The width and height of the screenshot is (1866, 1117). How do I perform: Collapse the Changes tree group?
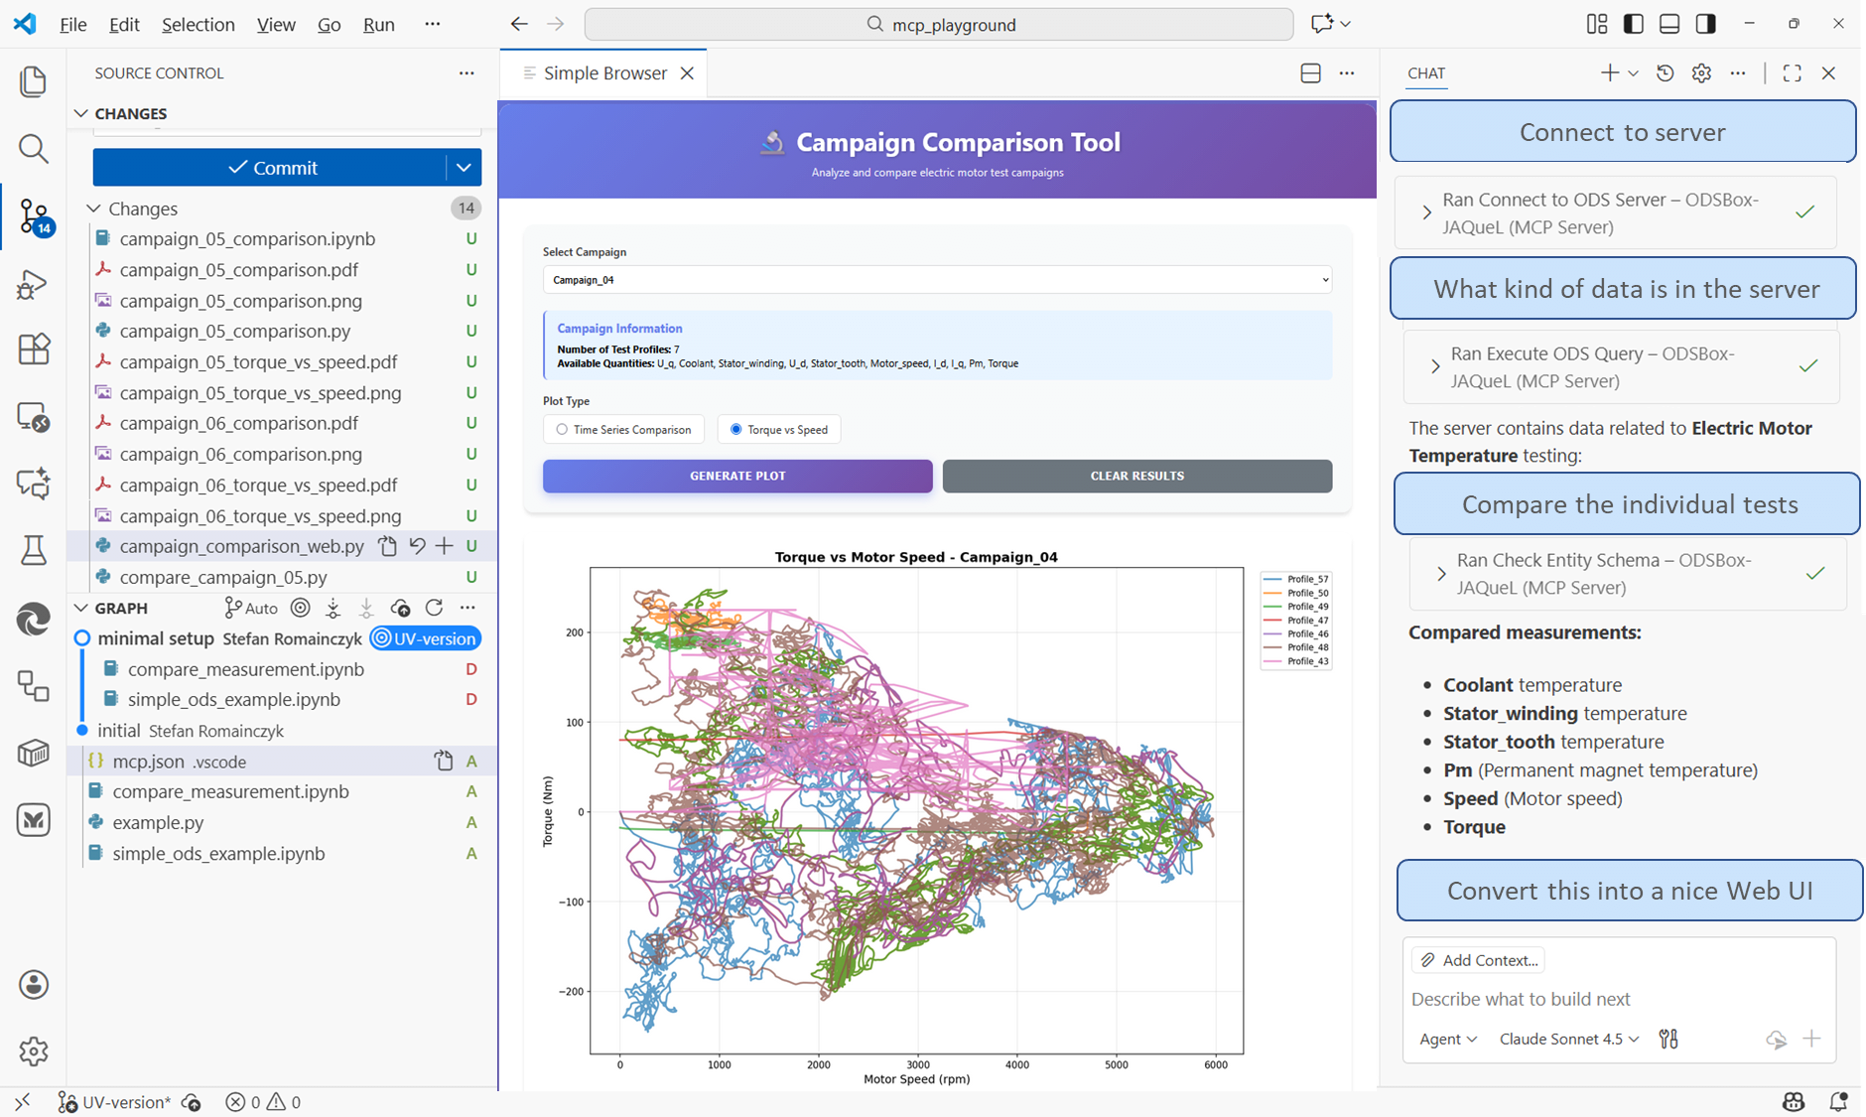pyautogui.click(x=94, y=209)
